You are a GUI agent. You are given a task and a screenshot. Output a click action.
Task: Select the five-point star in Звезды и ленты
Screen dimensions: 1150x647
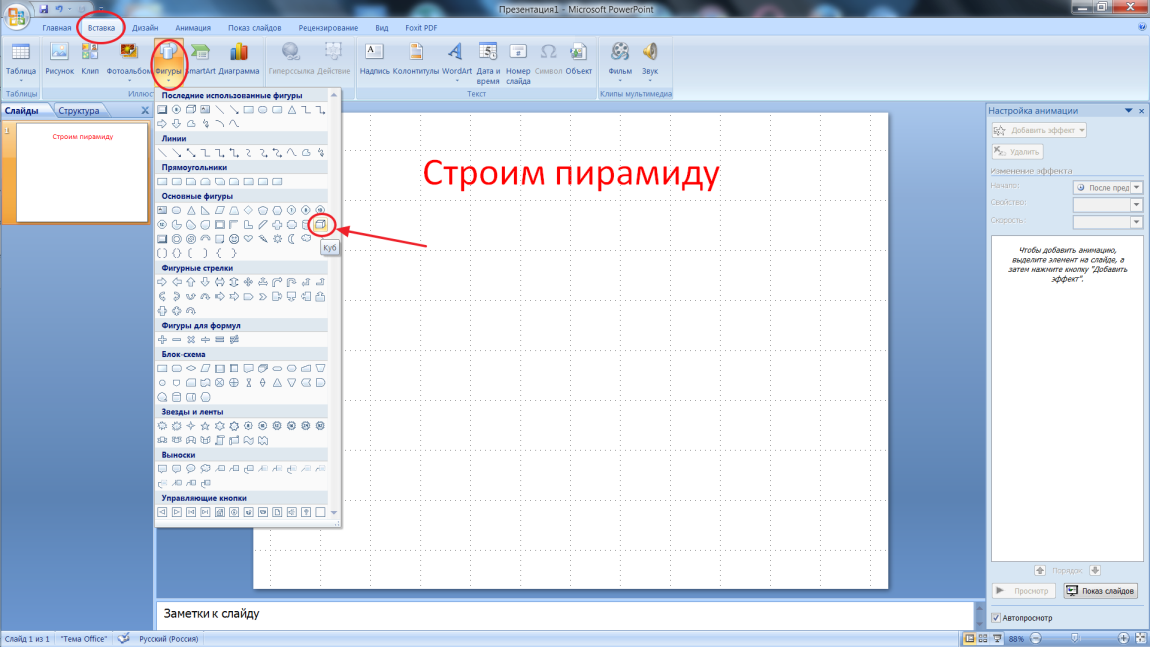pos(205,425)
